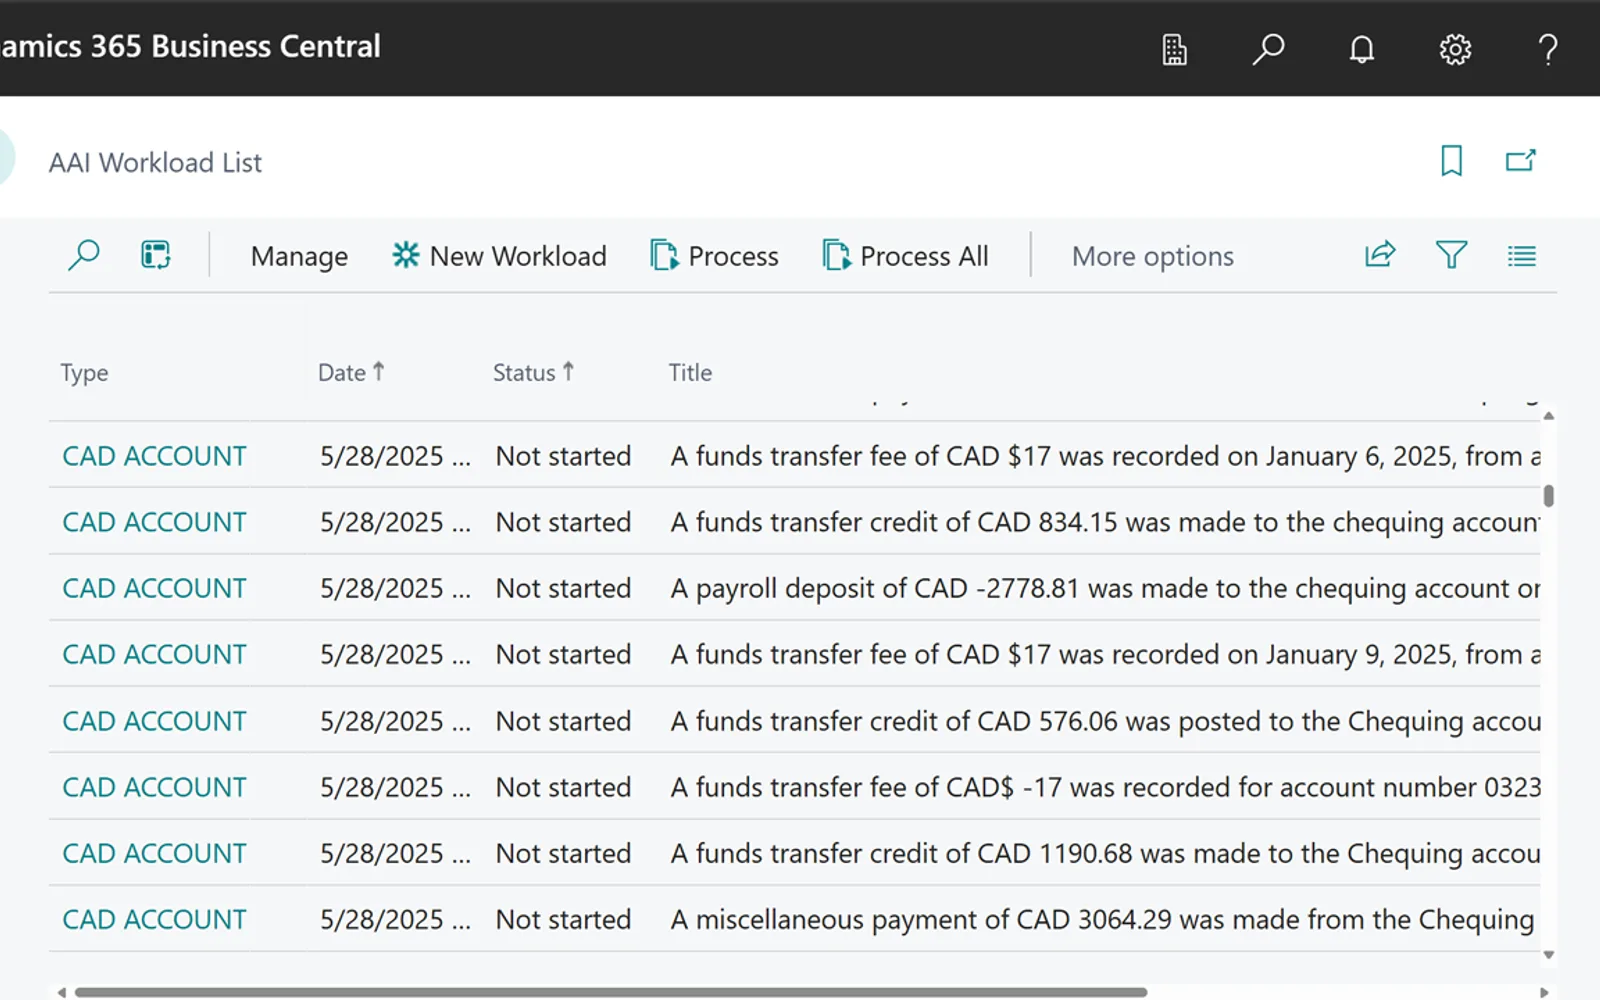The width and height of the screenshot is (1600, 1000).
Task: Open CAD ACCOUNT link for January 9 fee
Action: point(154,654)
